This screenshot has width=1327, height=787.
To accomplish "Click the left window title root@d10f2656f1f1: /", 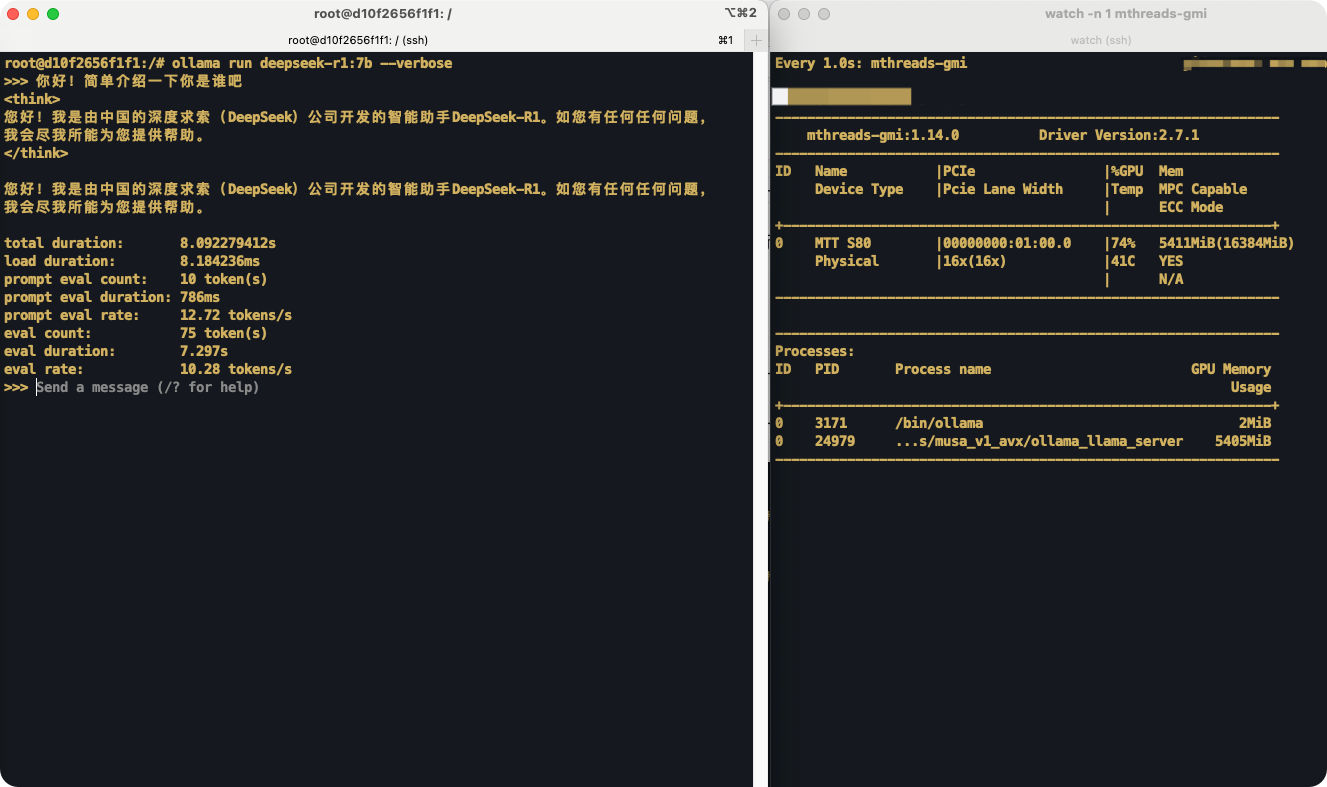I will point(383,14).
